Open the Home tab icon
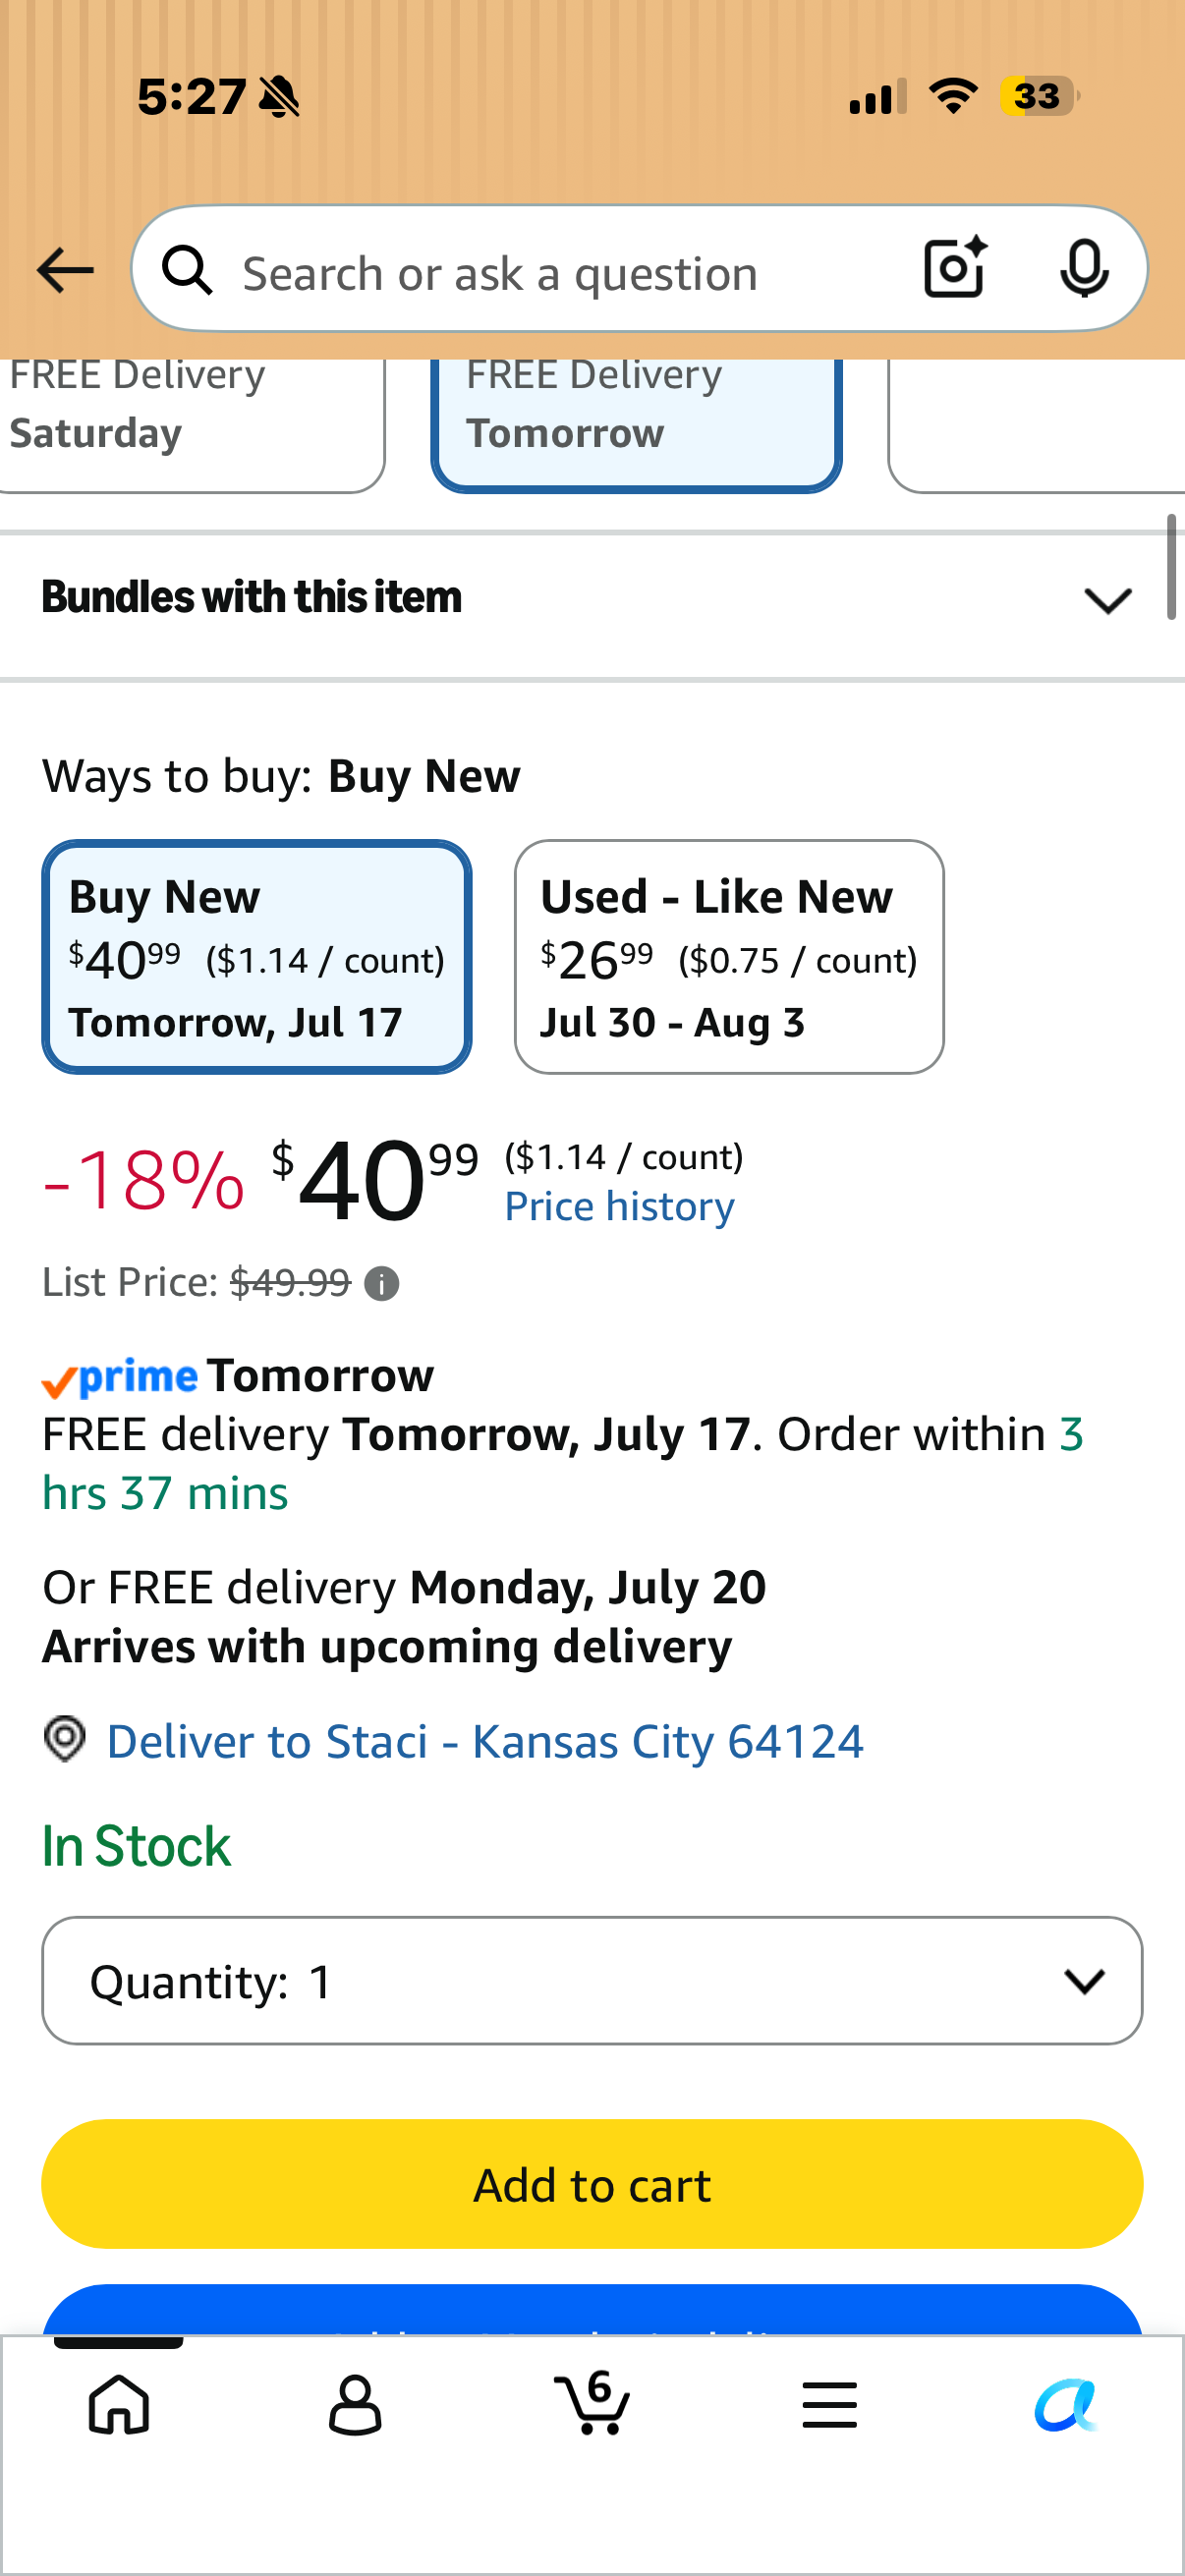This screenshot has height=2576, width=1185. 119,2404
